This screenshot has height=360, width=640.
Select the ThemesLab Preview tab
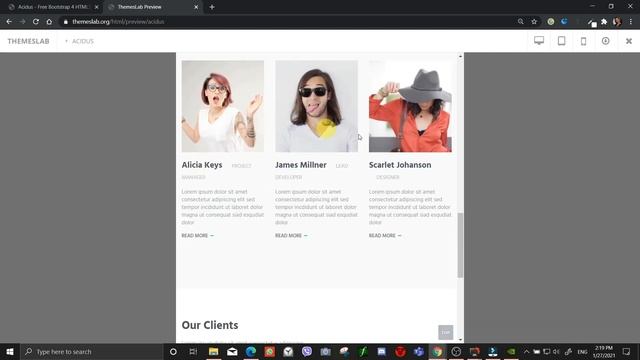(151, 7)
